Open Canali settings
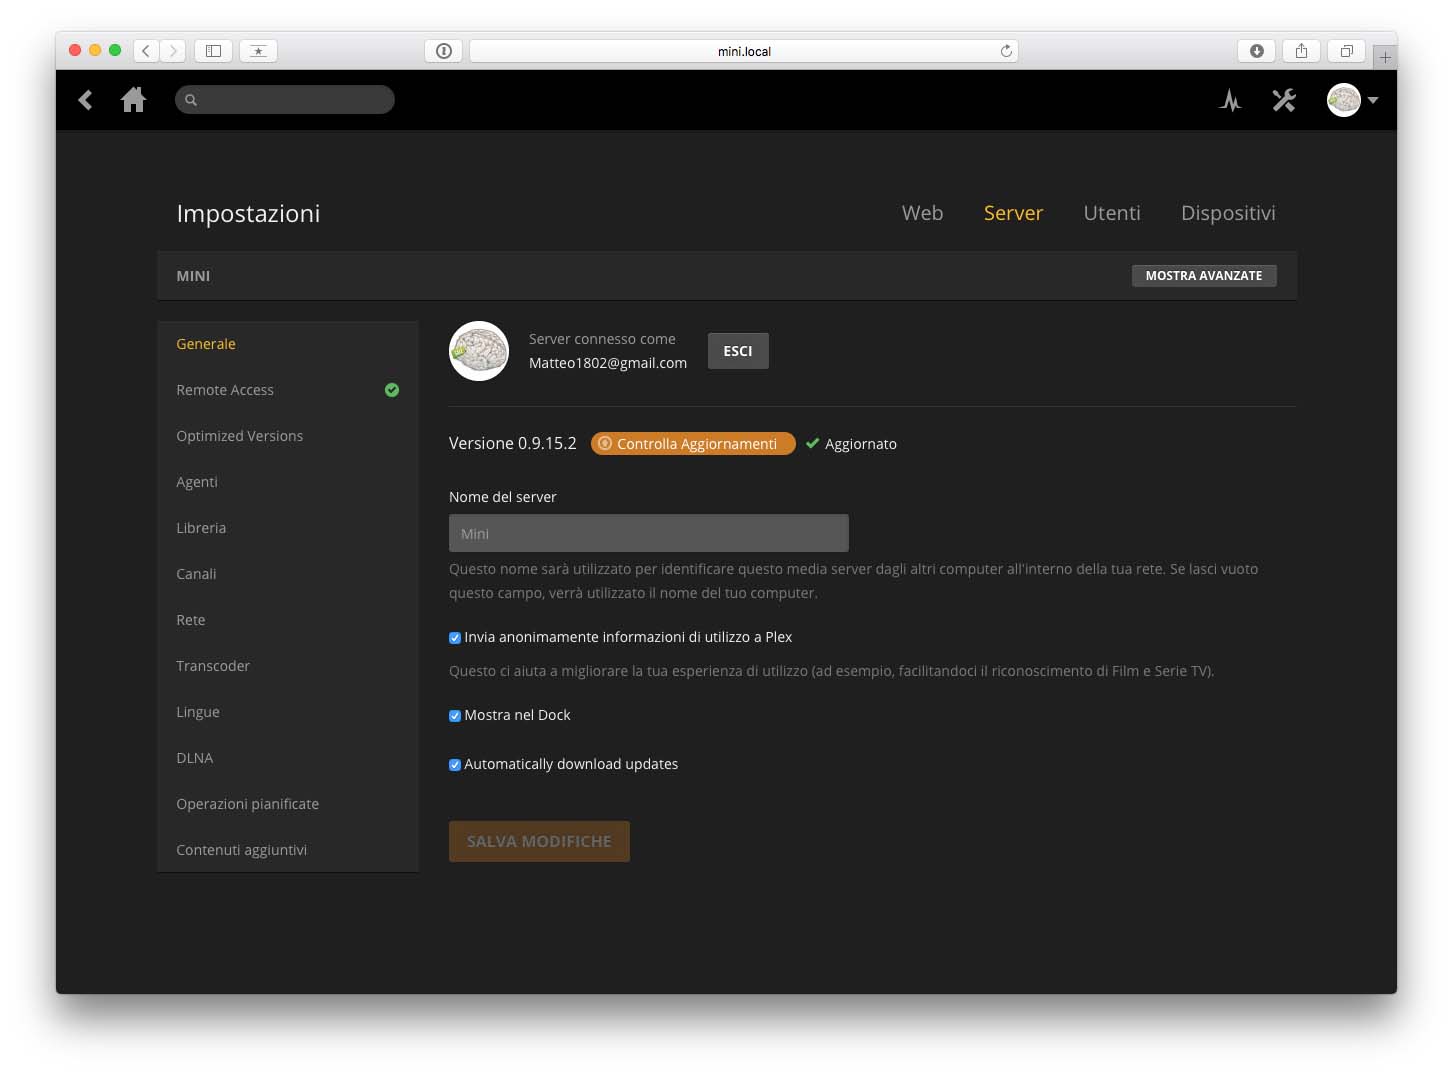1453x1074 pixels. (288, 574)
